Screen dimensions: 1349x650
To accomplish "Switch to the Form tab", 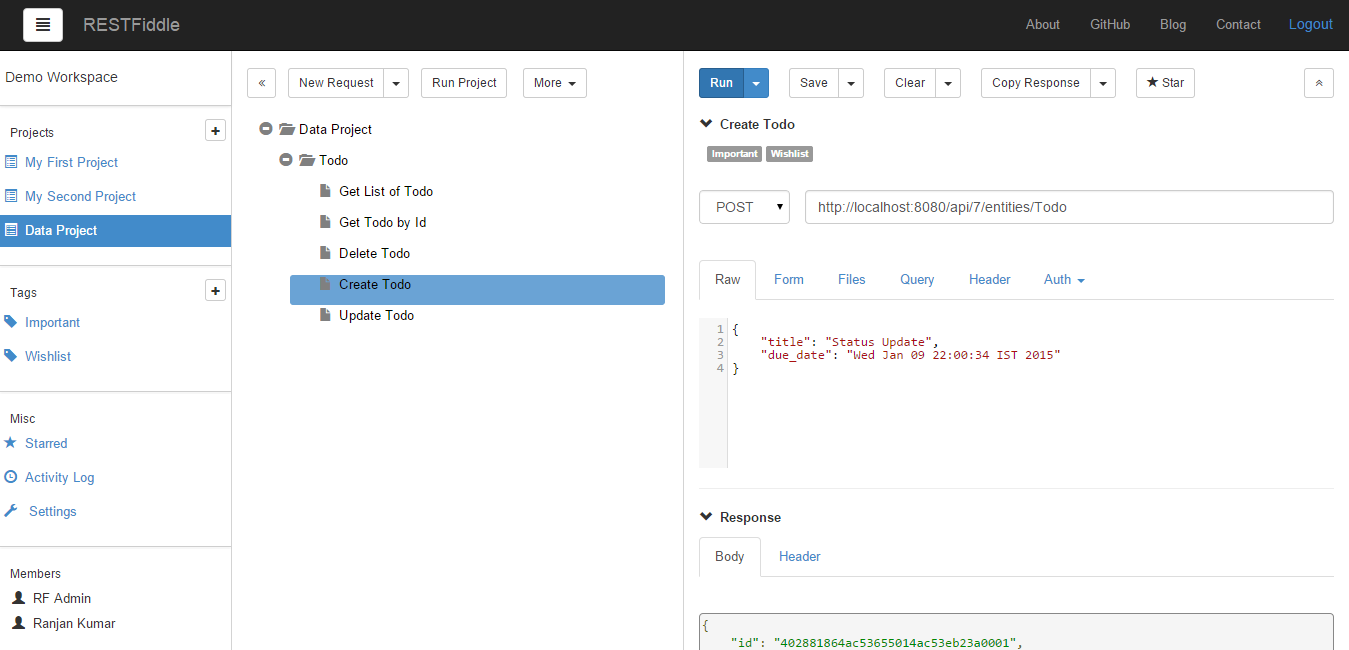I will (789, 280).
